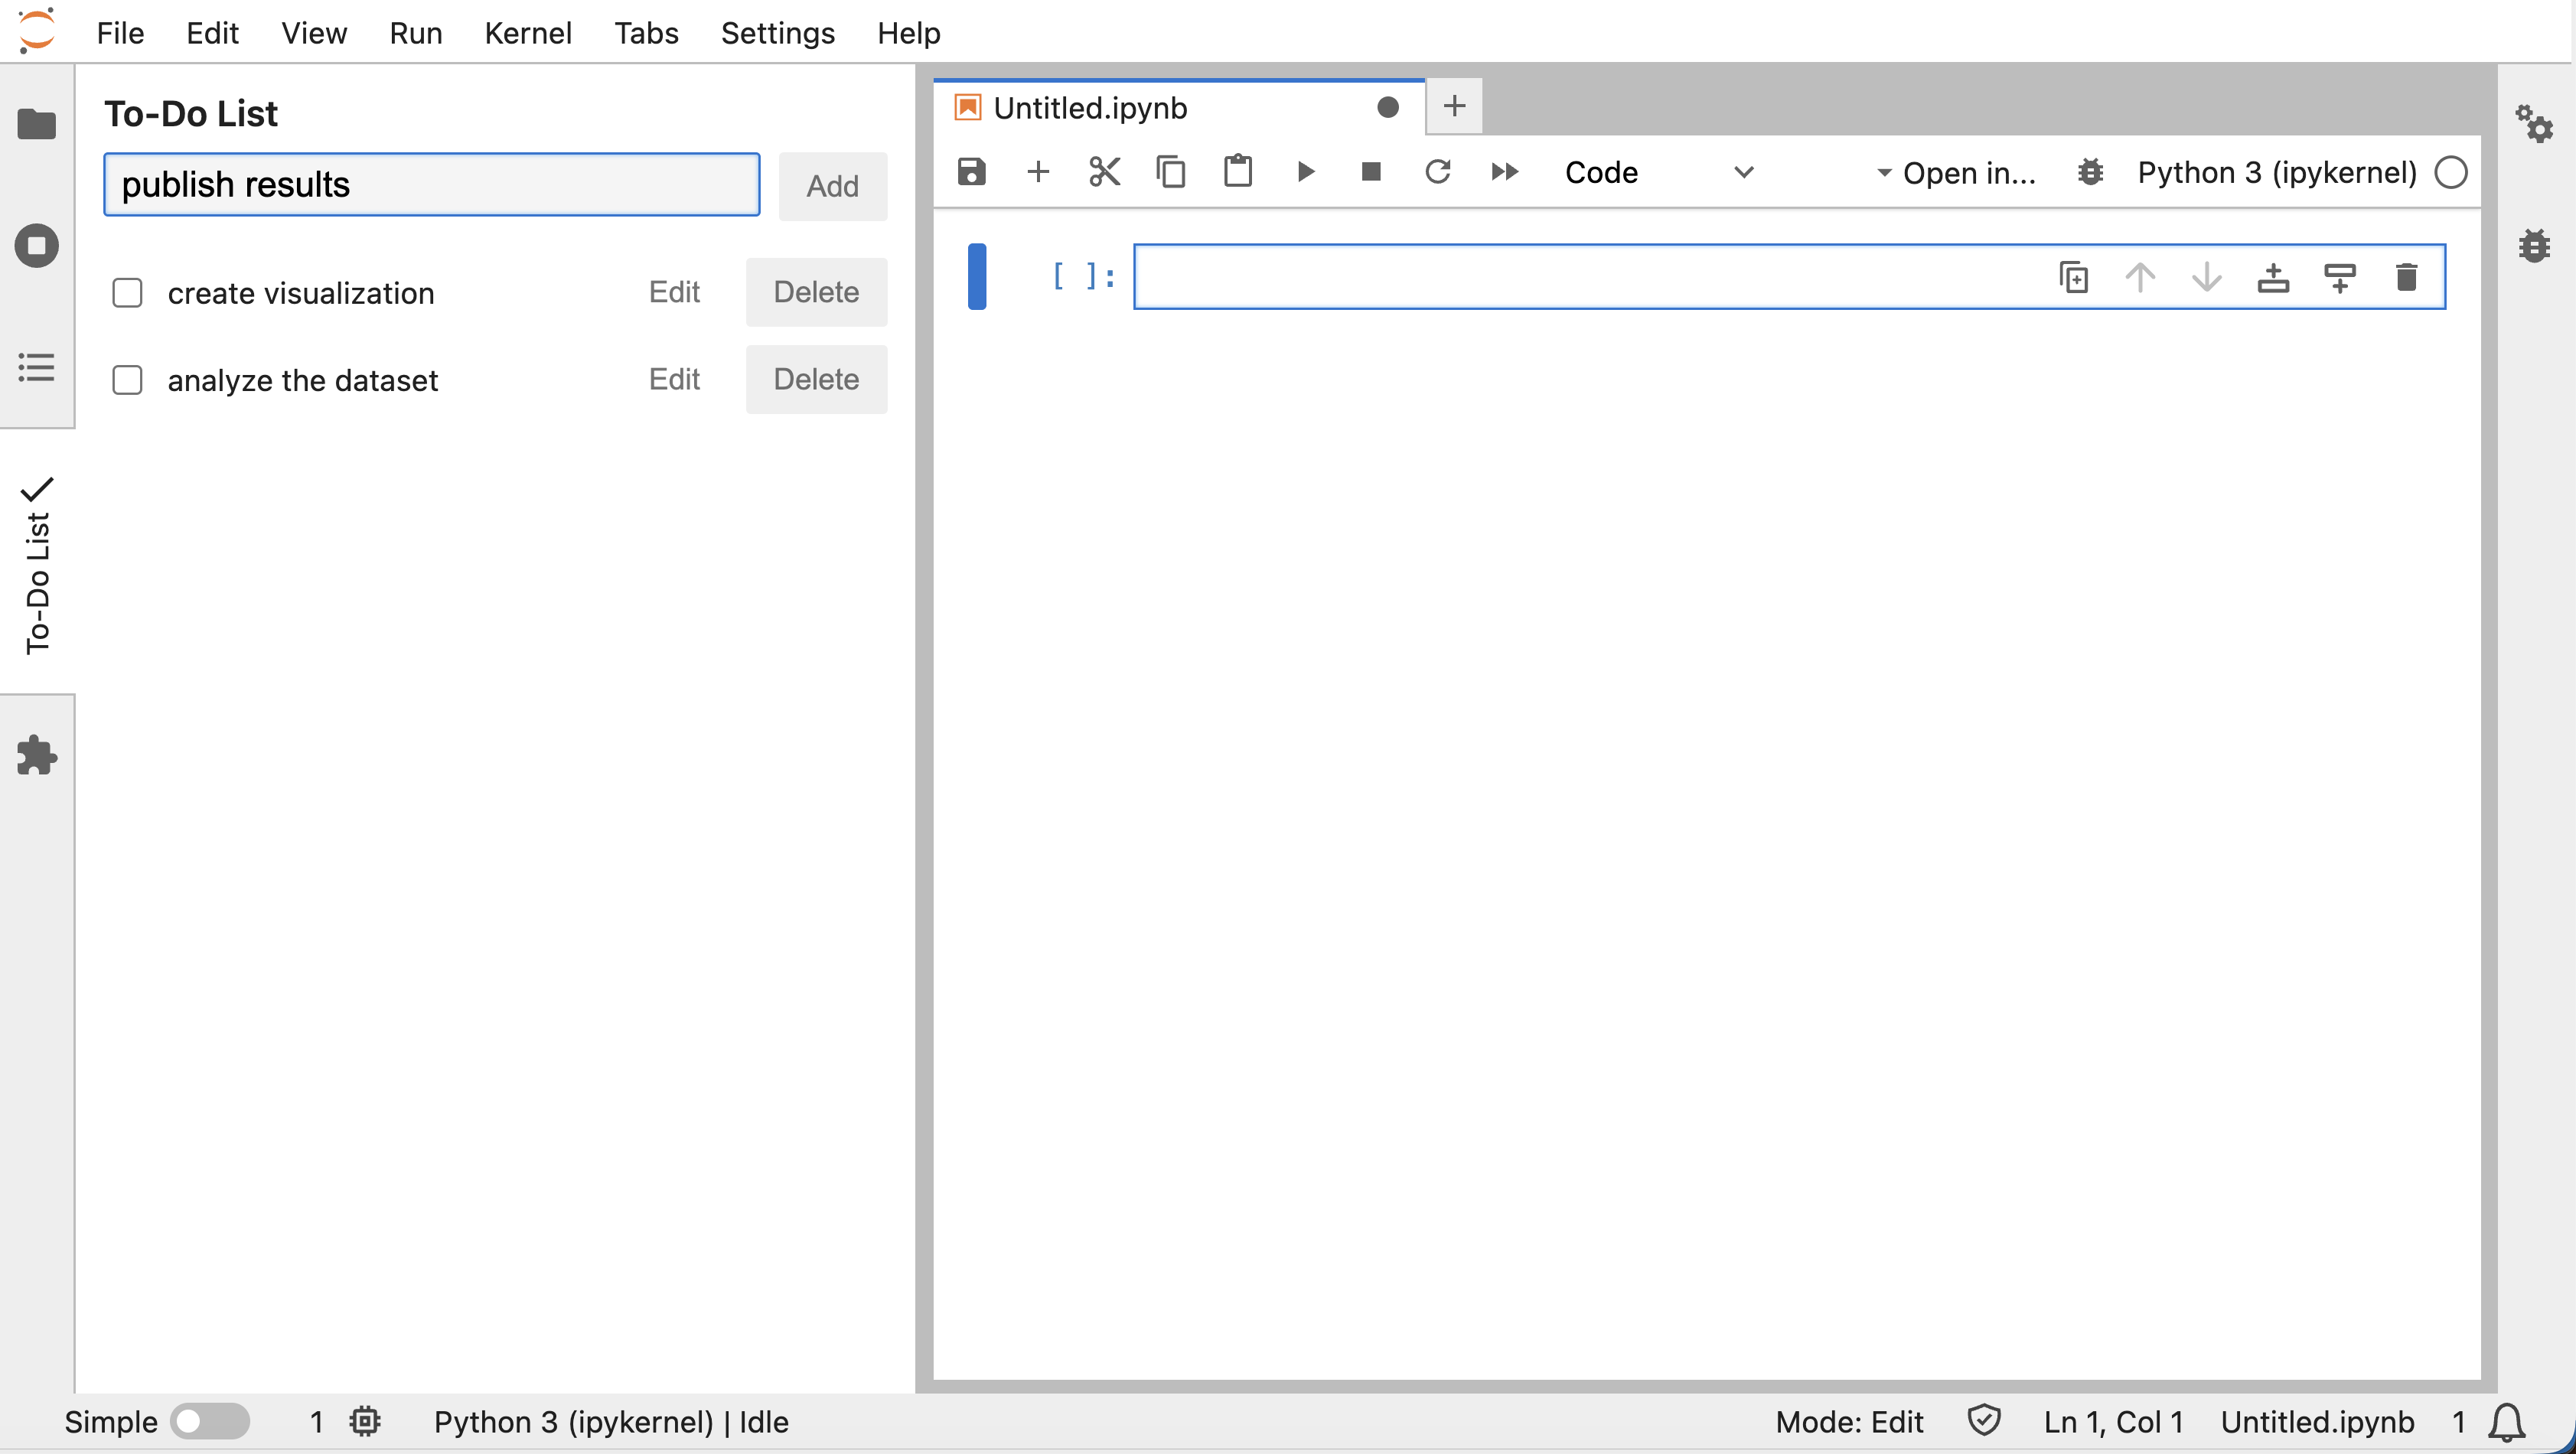Image resolution: width=2576 pixels, height=1454 pixels.
Task: Copy the selected cell
Action: pyautogui.click(x=1171, y=172)
